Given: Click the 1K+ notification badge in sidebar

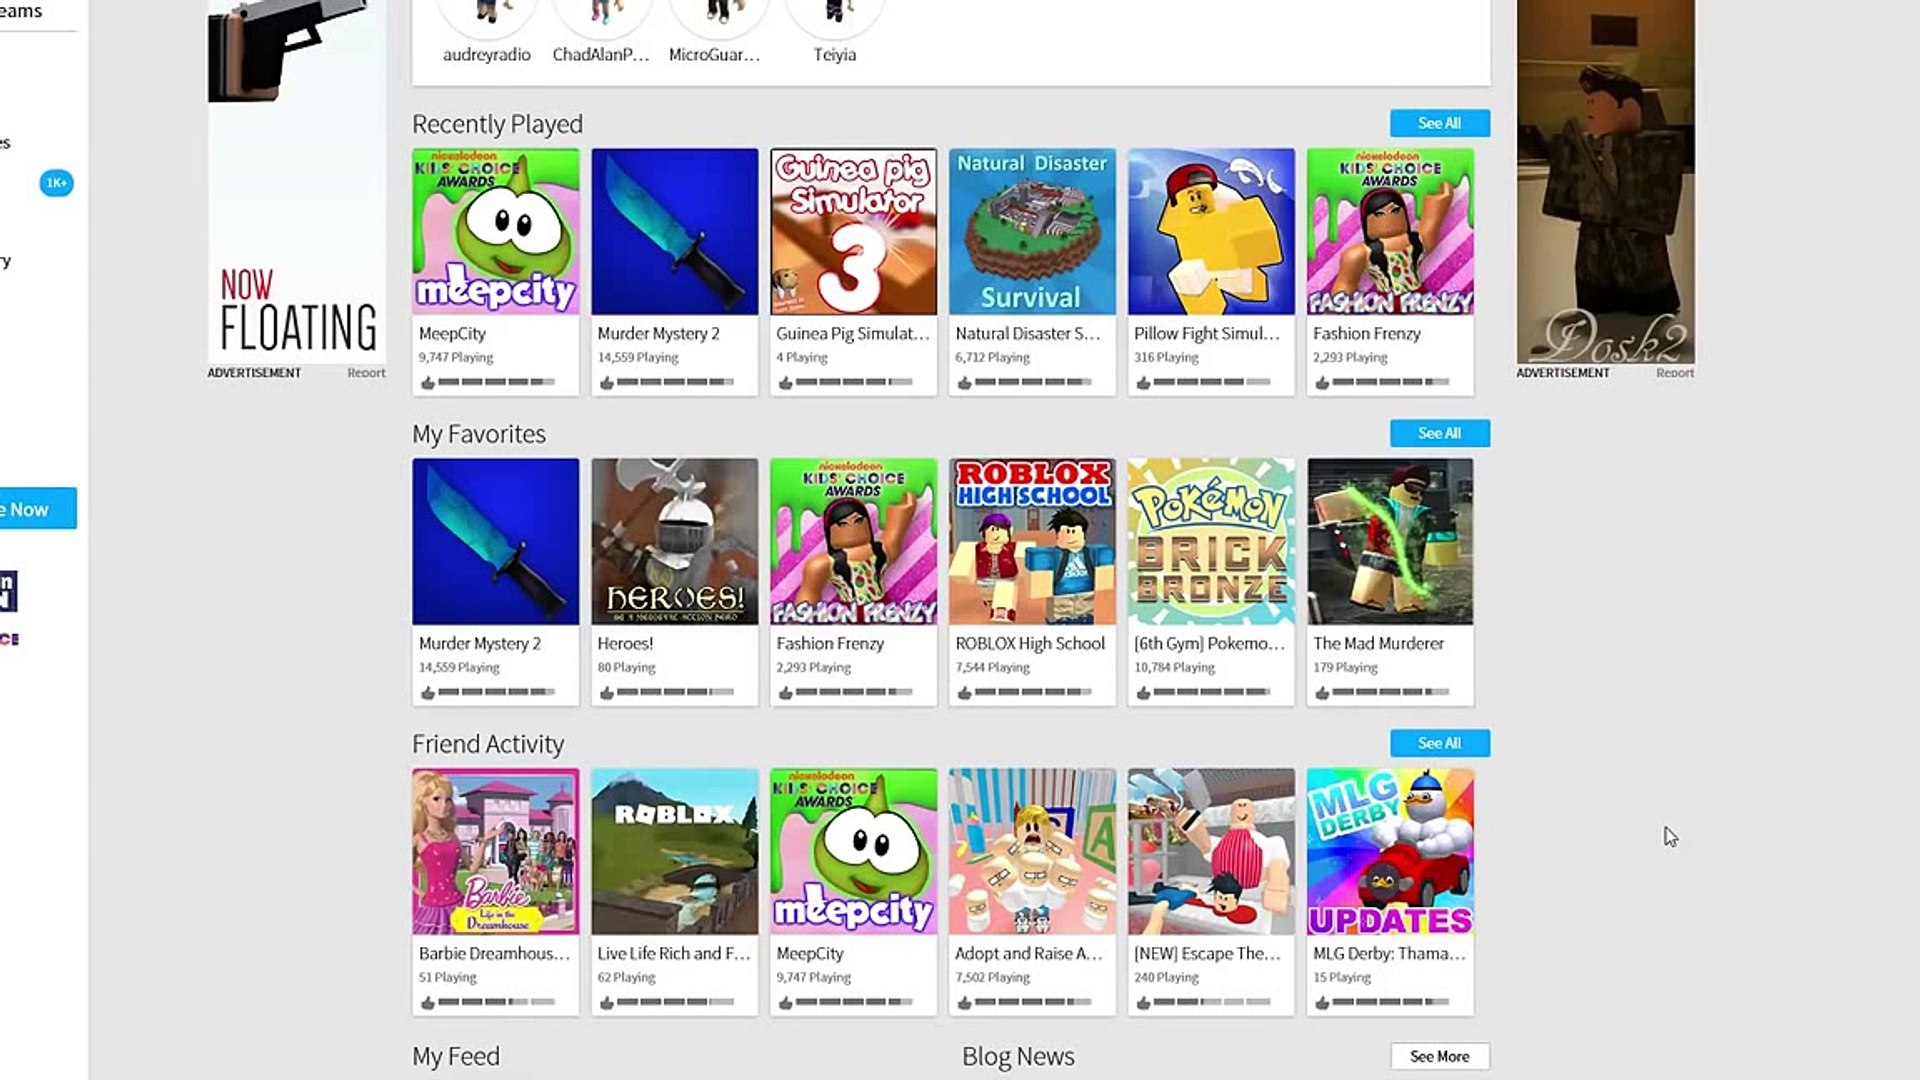Looking at the screenshot, I should tap(56, 183).
